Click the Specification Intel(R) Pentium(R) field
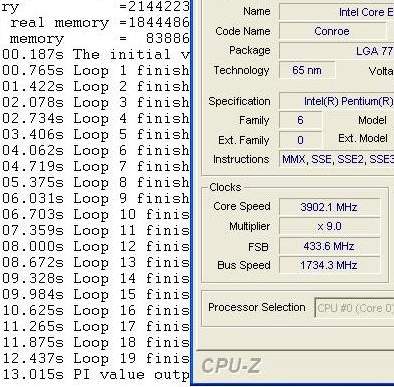The height and width of the screenshot is (387, 394). 337,101
